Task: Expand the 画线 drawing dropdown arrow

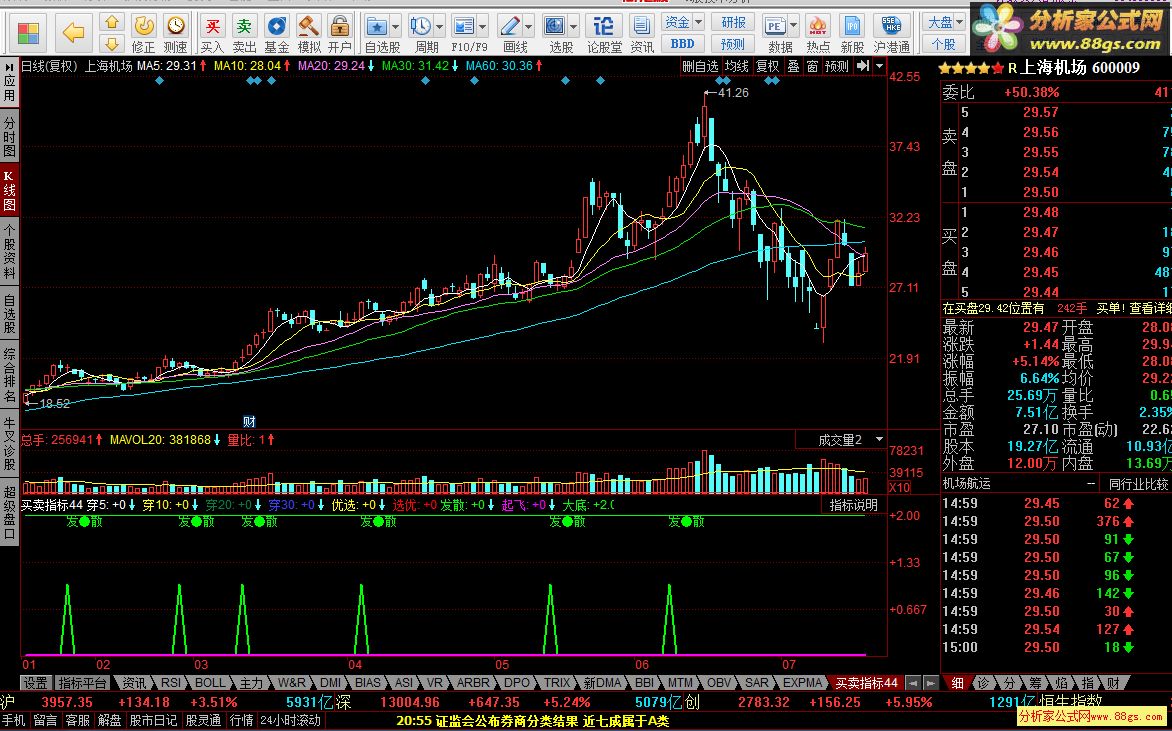Action: [x=528, y=27]
